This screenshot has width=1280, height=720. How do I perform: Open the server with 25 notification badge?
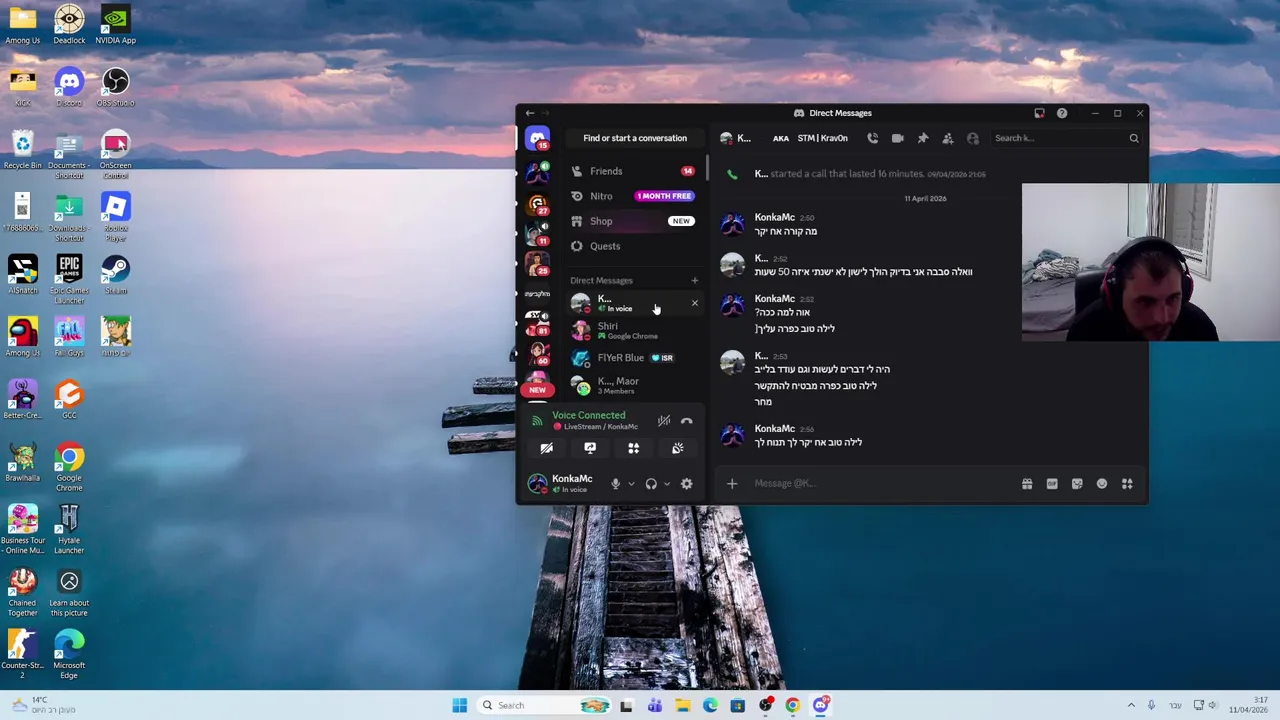[x=538, y=263]
